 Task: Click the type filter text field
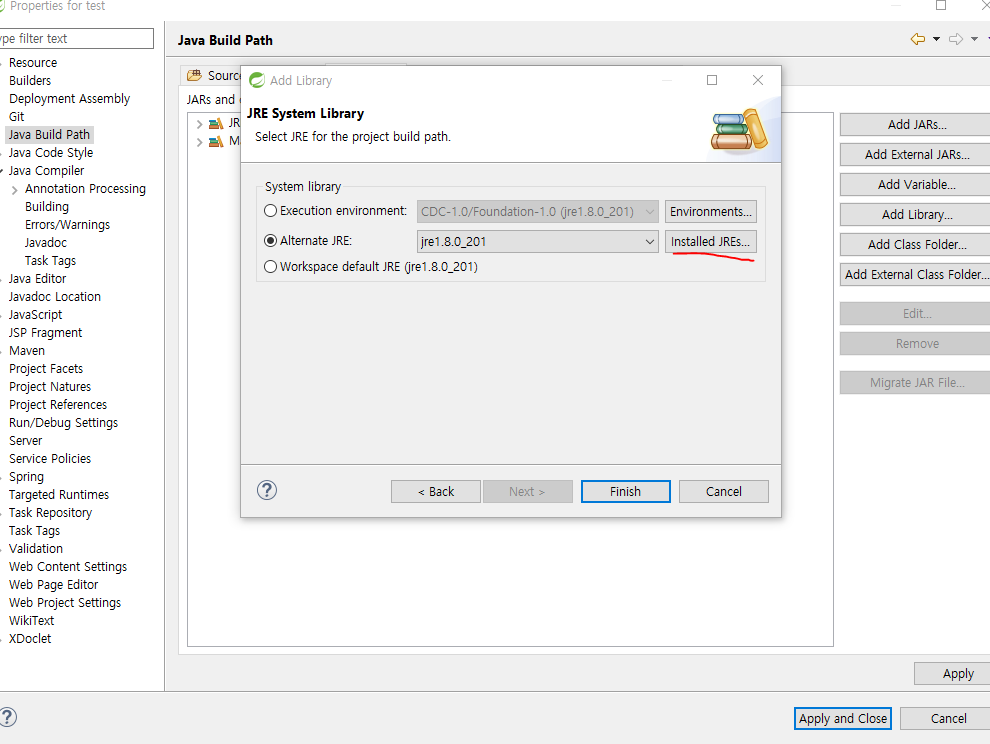coord(76,39)
